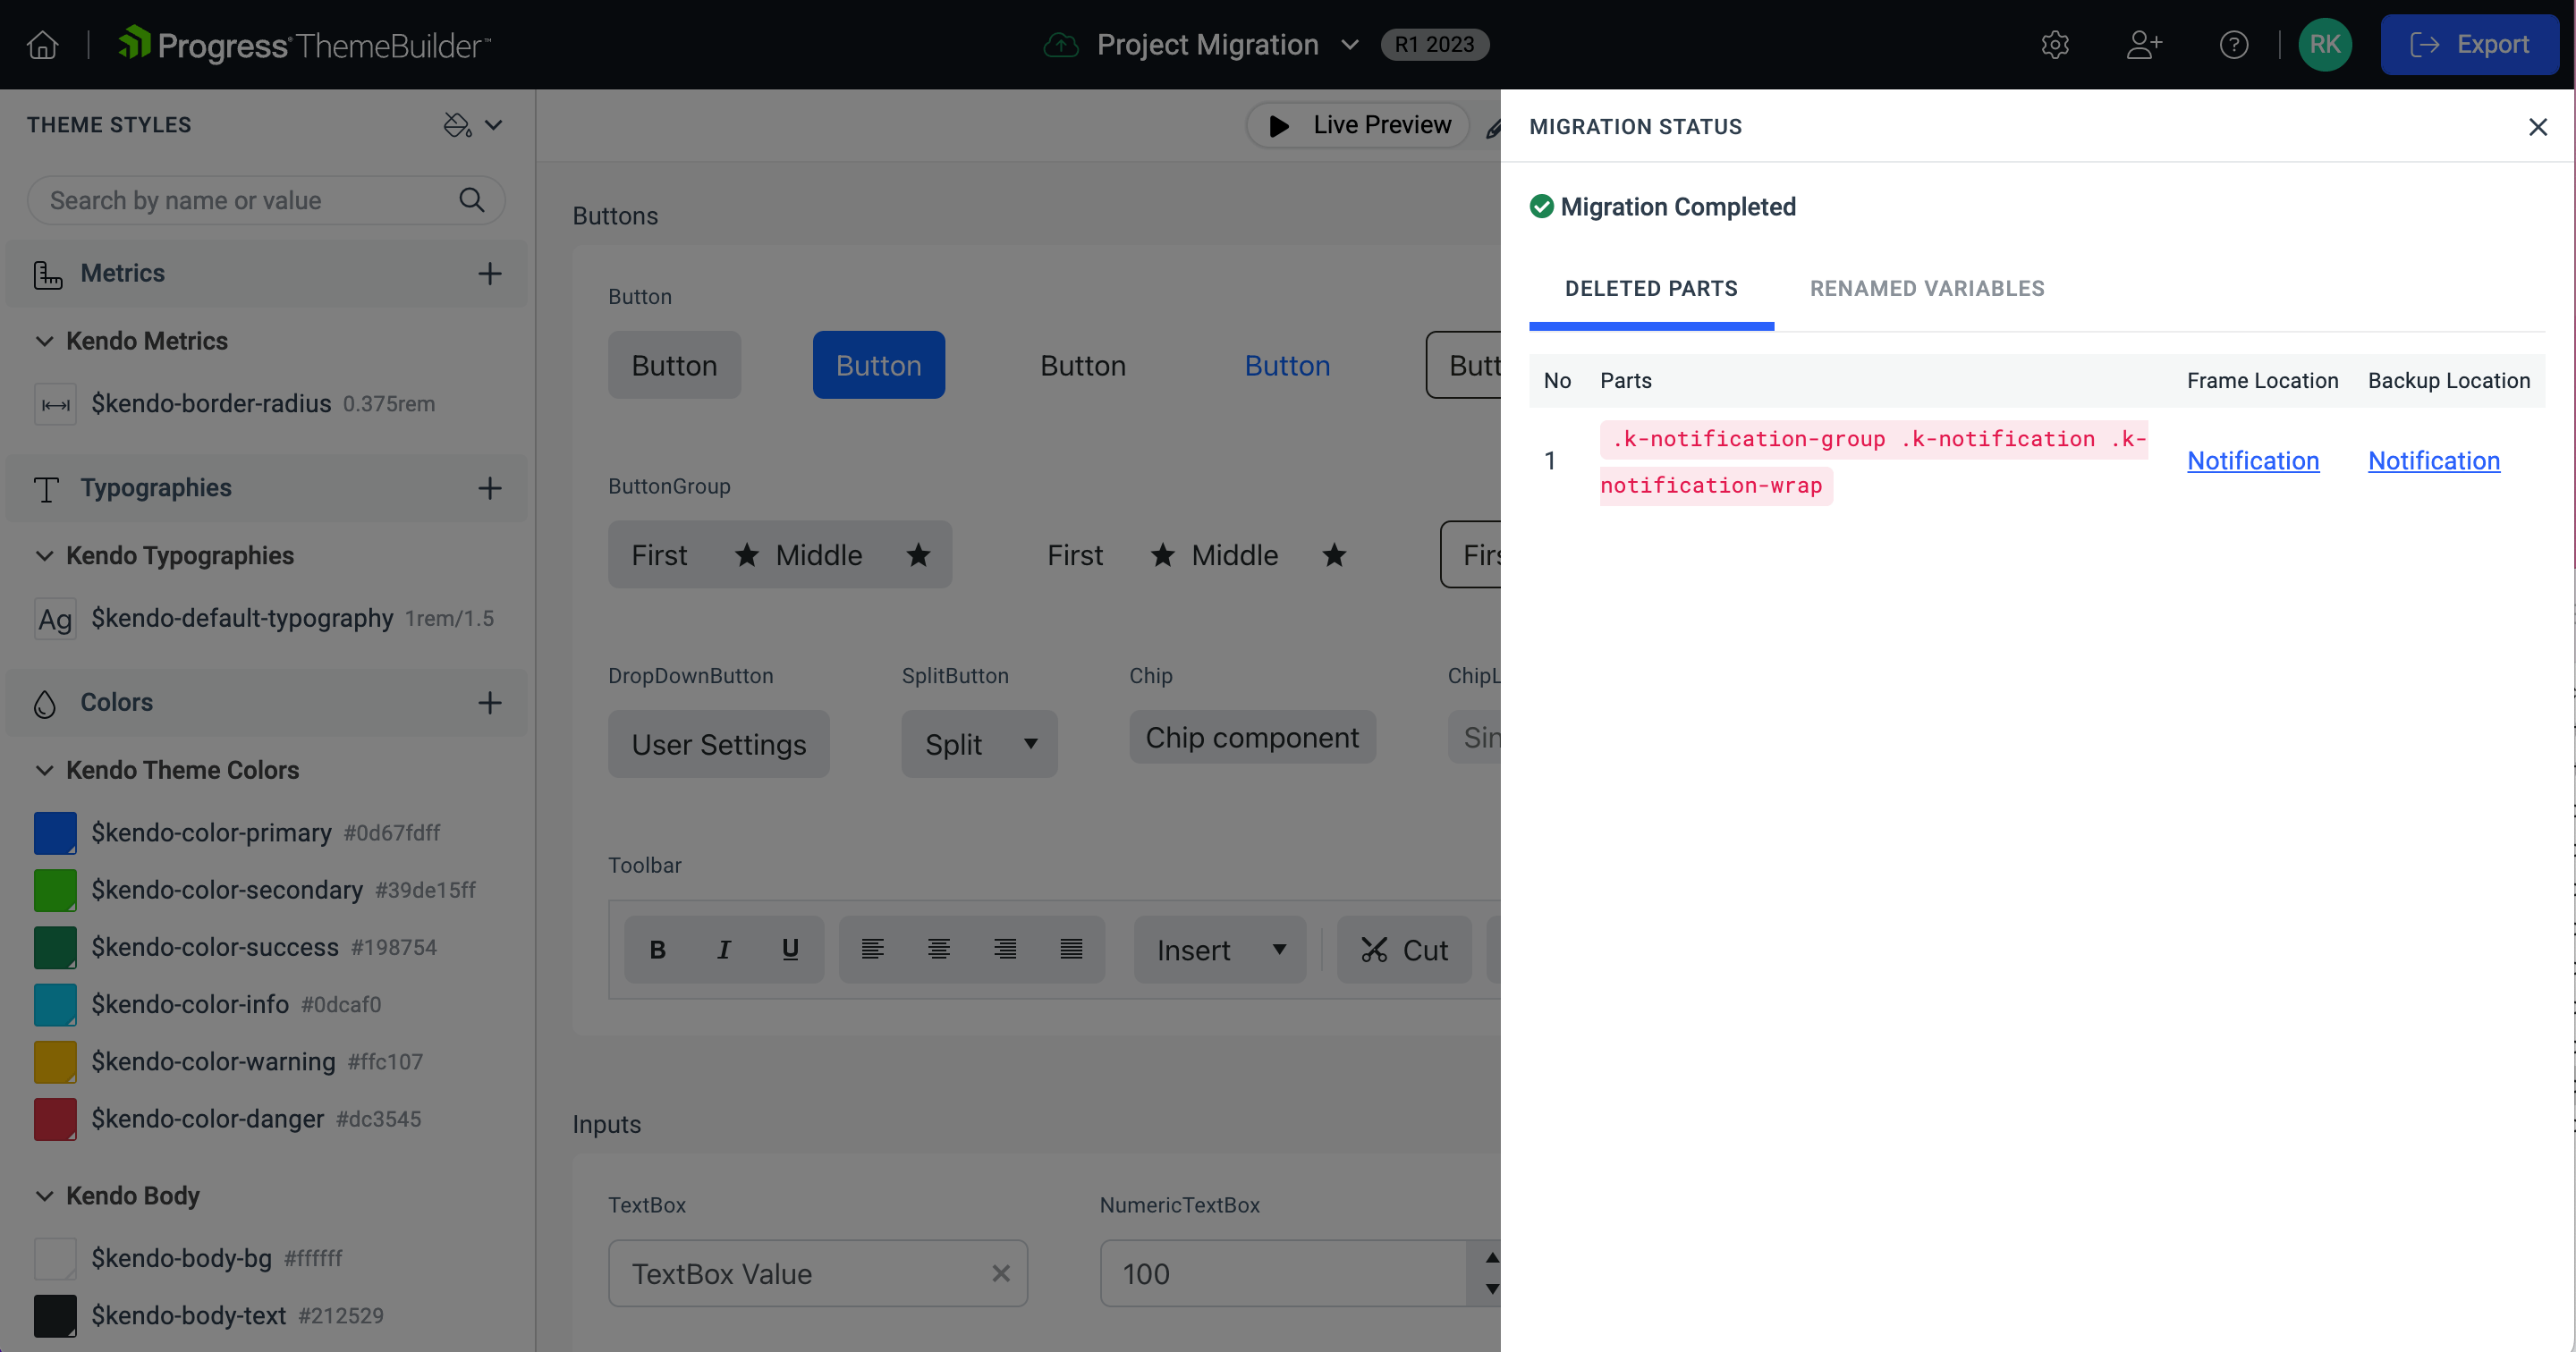Click the Export button in toolbar
Screen dimensions: 2576x1352
(x=2470, y=45)
